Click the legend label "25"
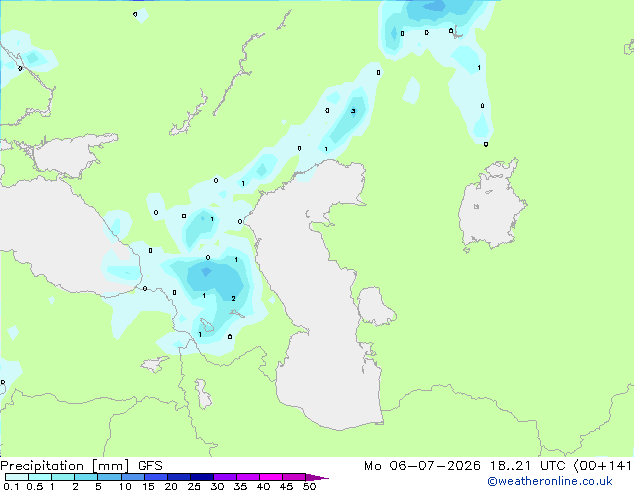Image resolution: width=634 pixels, height=490 pixels. point(194,486)
